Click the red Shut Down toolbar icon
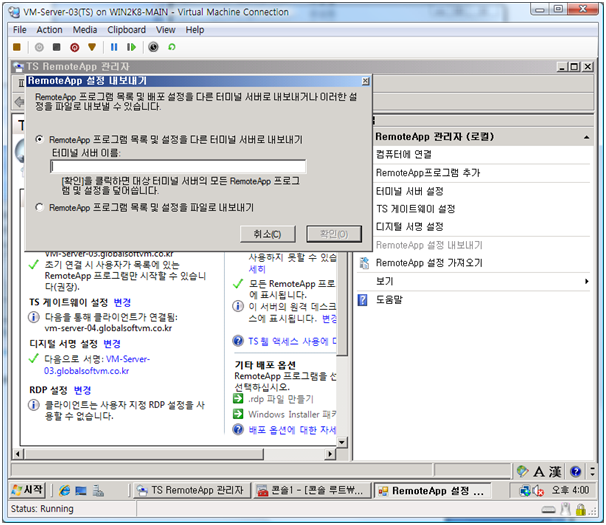The width and height of the screenshot is (606, 525). (75, 47)
